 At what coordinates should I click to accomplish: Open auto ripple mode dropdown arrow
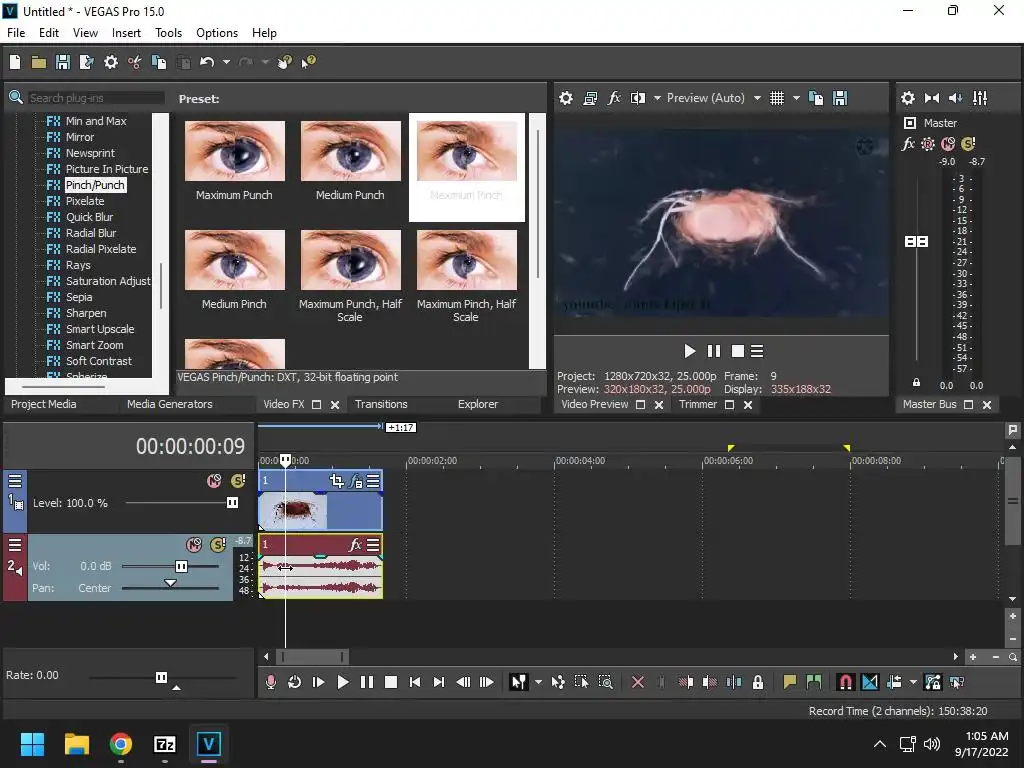pyautogui.click(x=913, y=682)
